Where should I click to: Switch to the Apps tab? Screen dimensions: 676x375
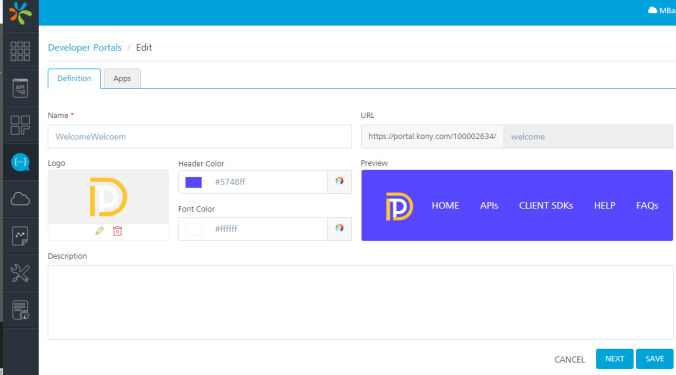122,78
